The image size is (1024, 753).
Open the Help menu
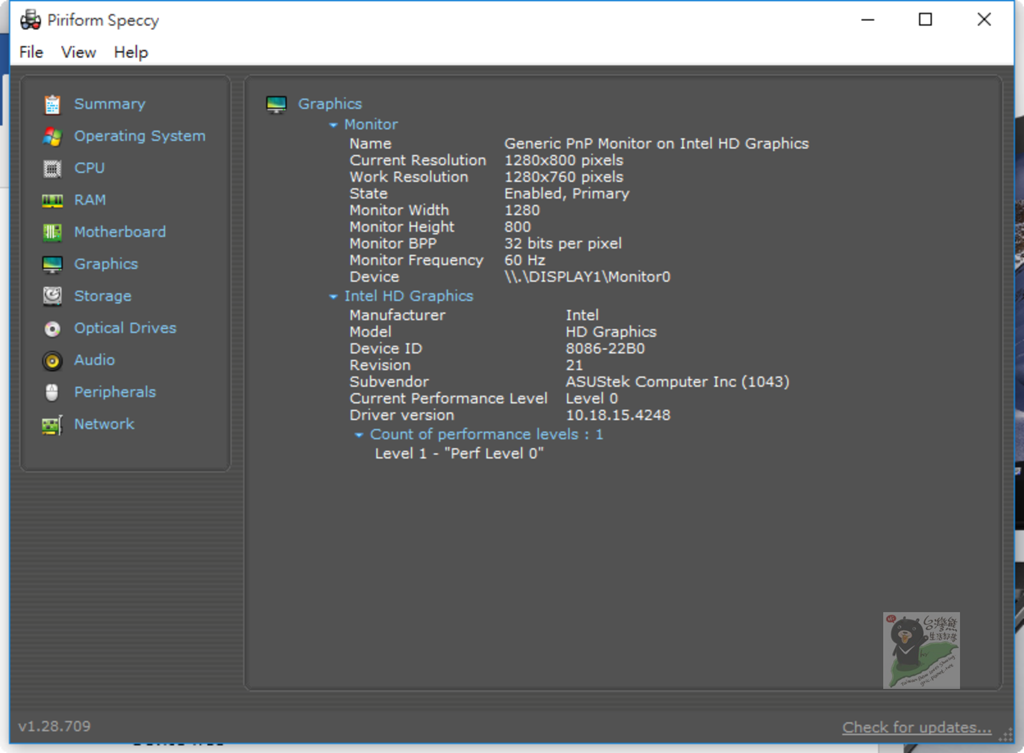click(131, 52)
